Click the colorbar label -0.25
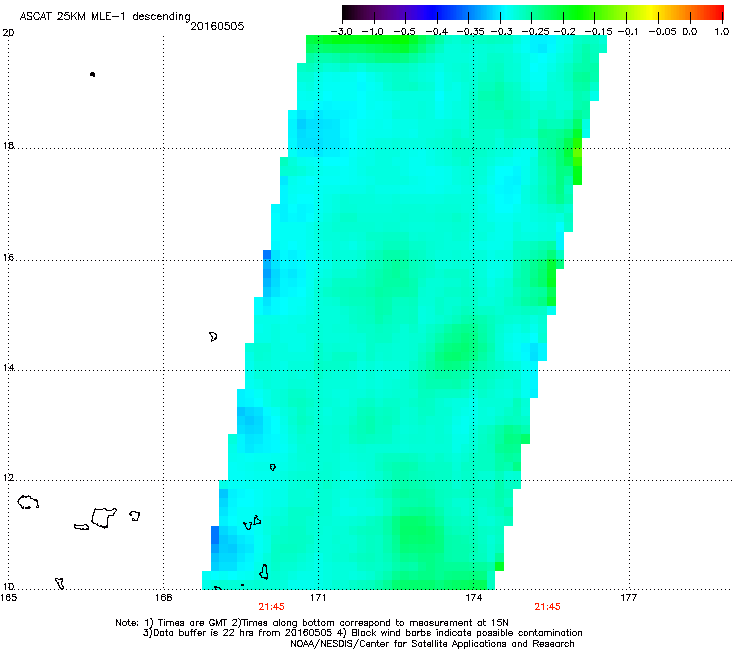Viewport: 740px width, 650px height. pos(535,32)
